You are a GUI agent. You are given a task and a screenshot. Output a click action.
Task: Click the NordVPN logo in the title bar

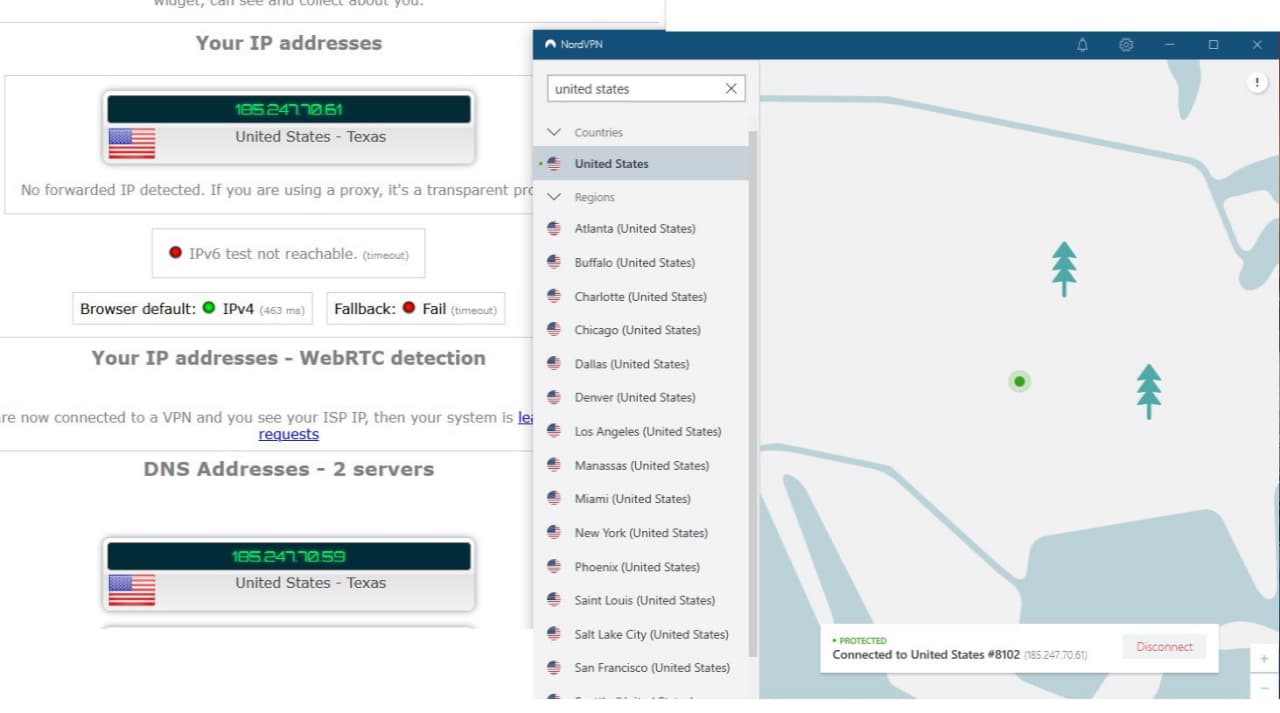tap(550, 45)
